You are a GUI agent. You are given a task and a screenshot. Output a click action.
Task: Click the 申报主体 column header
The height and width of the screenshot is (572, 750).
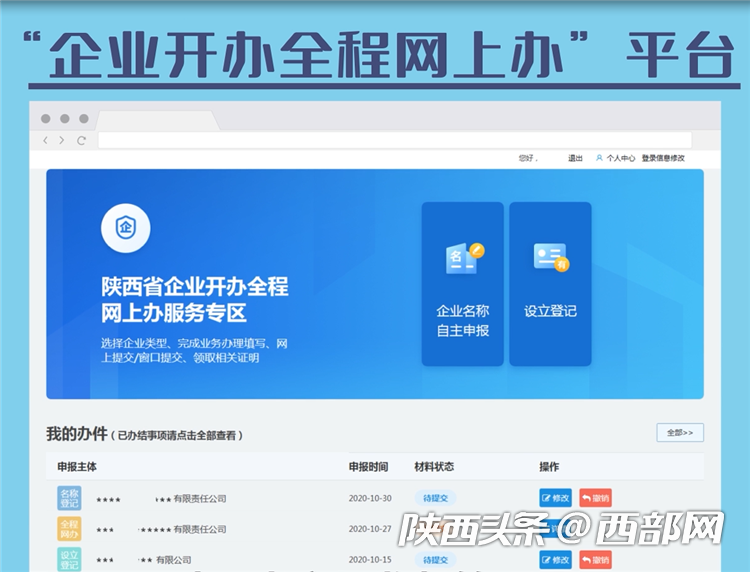pyautogui.click(x=77, y=467)
